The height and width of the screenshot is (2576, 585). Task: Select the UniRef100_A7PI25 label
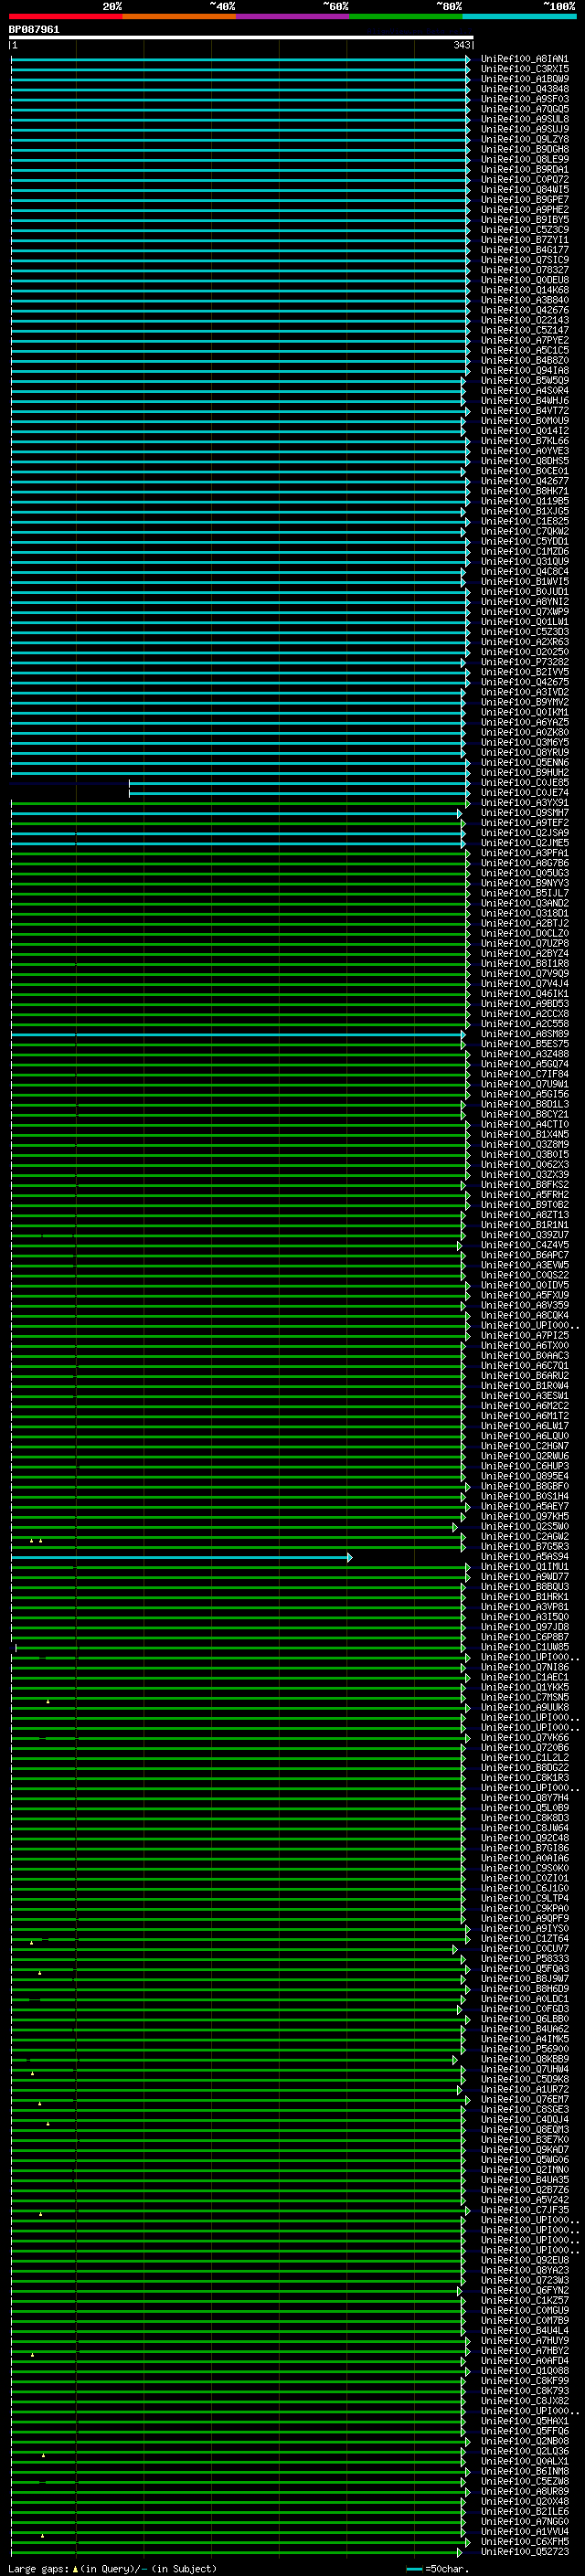pos(524,1335)
